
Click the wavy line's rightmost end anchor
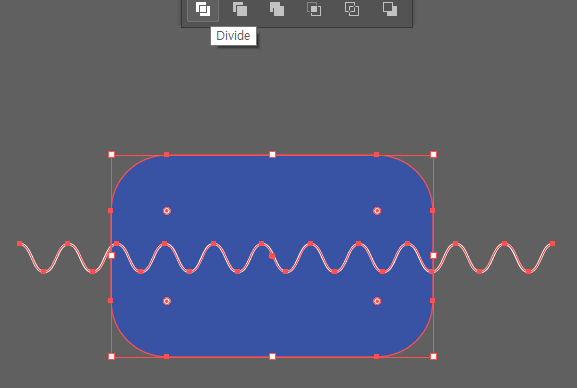click(552, 244)
